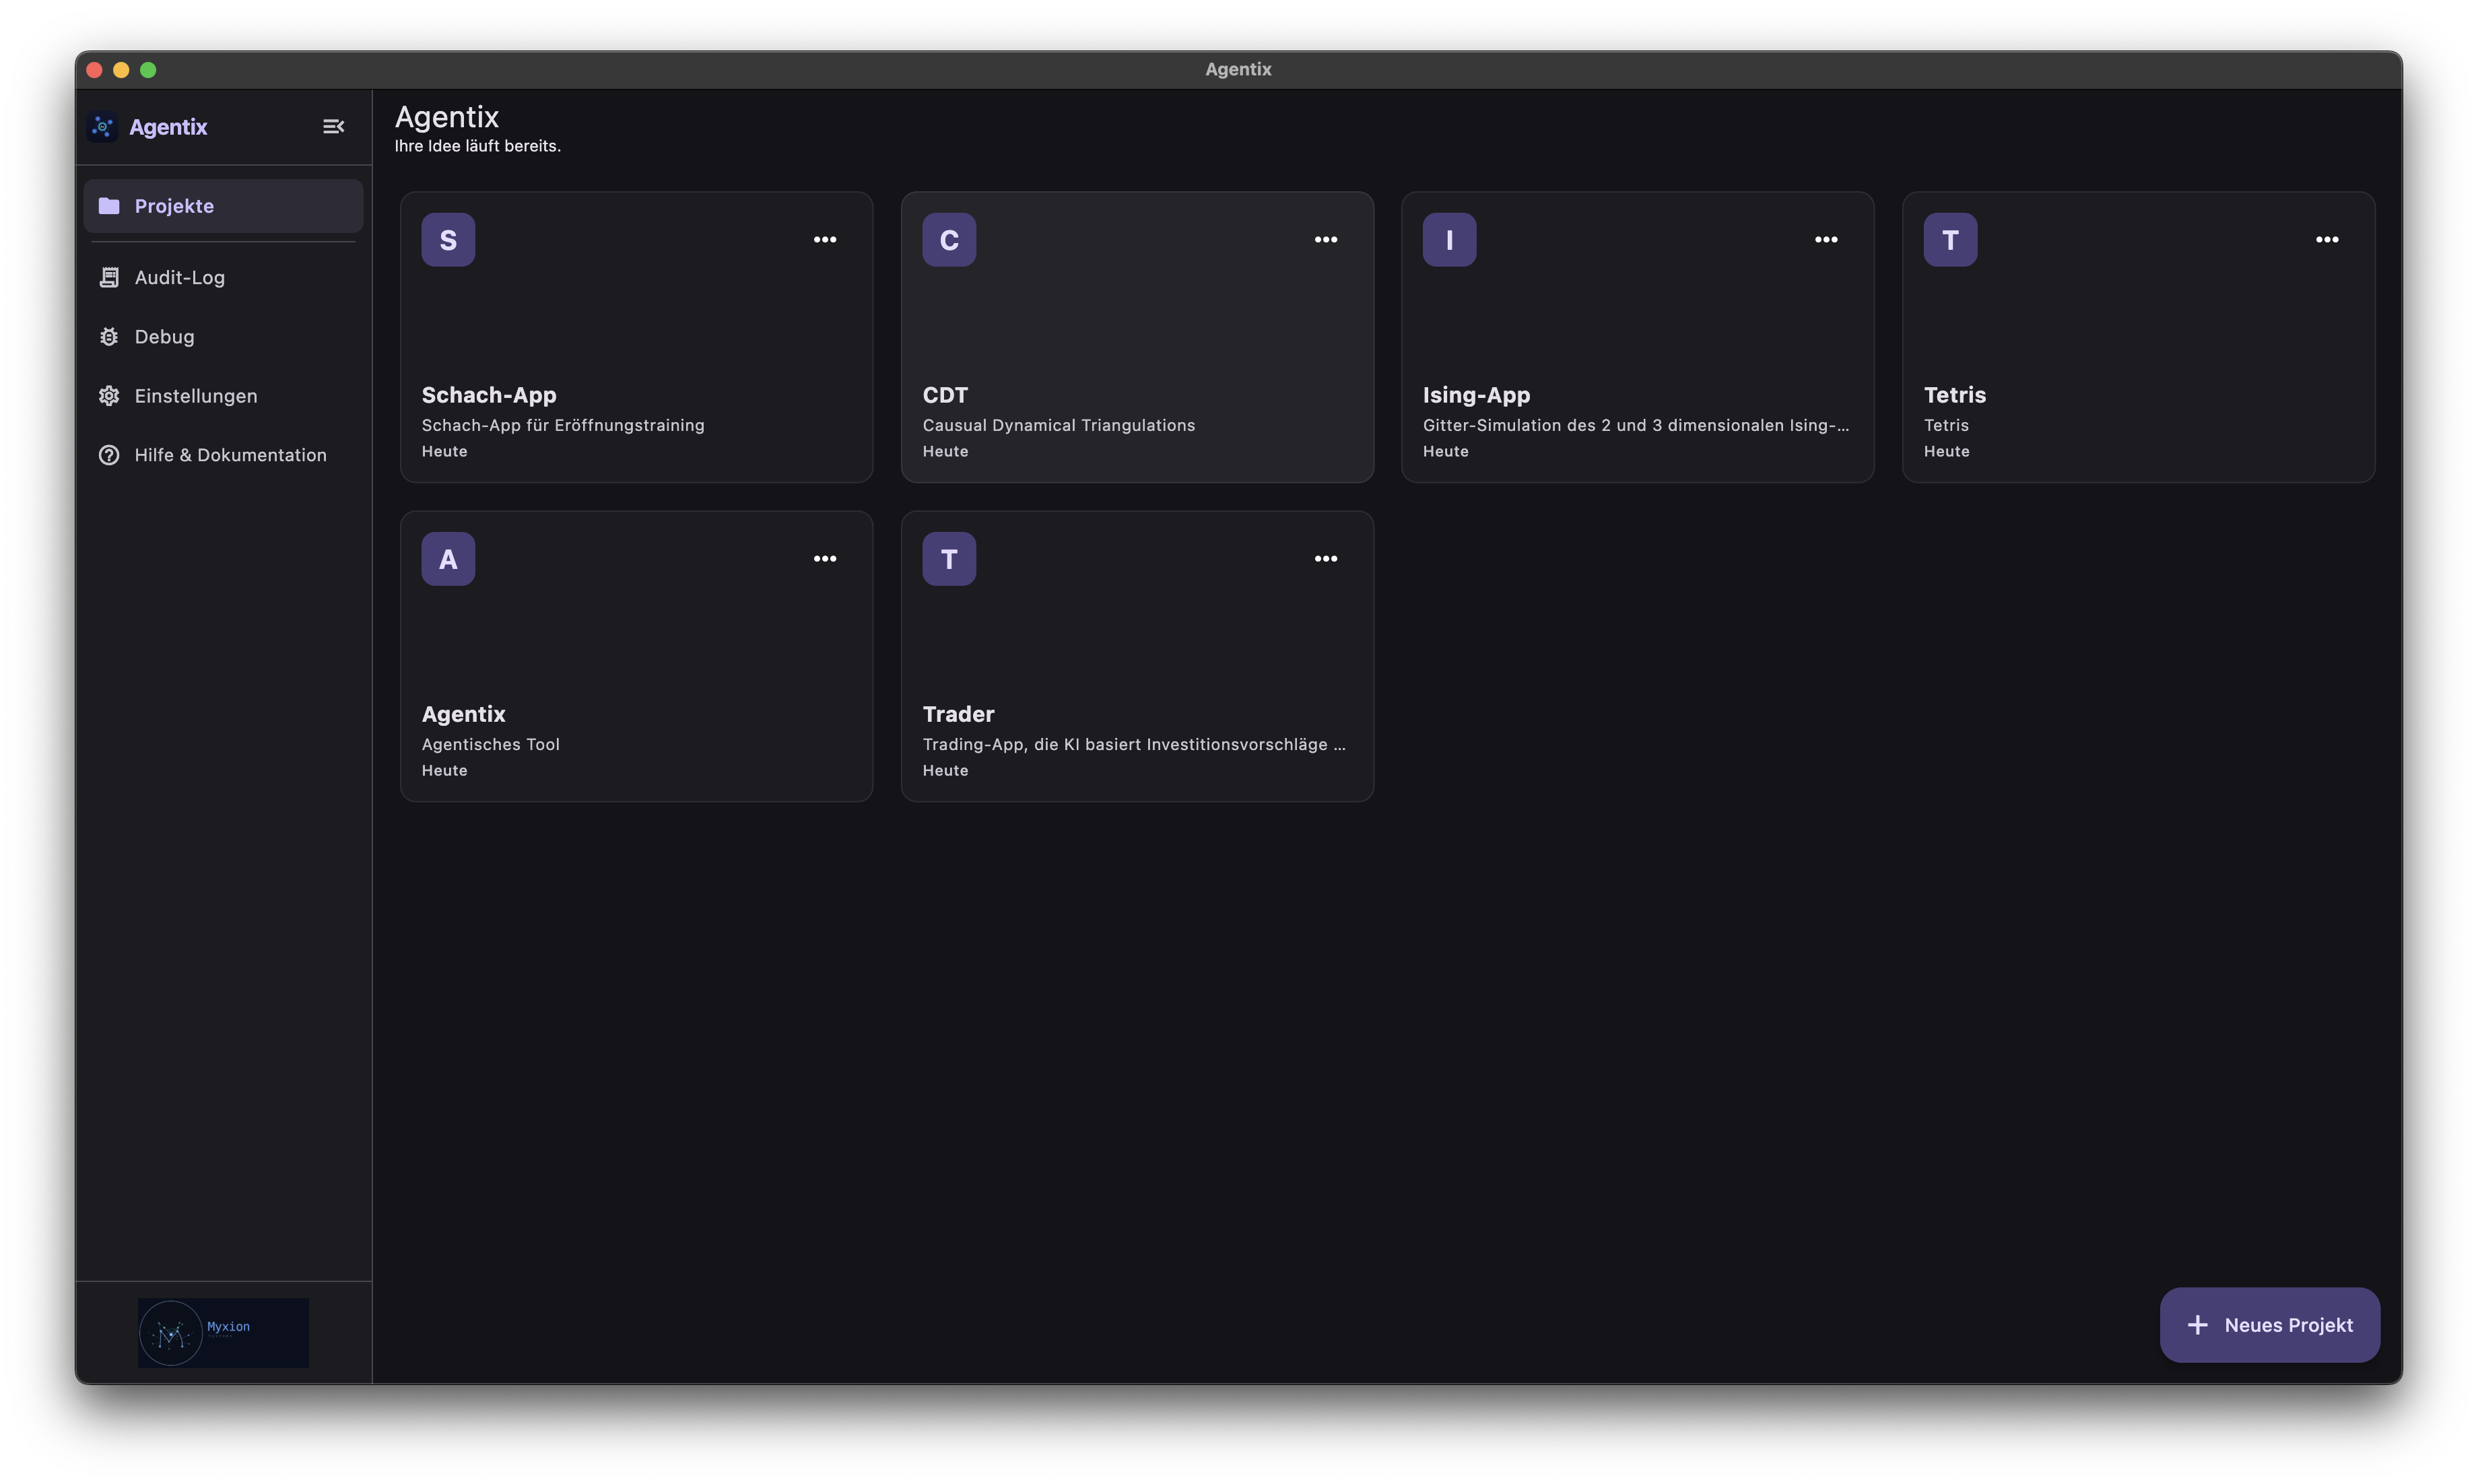Create a project with Neues Projekt button
Viewport: 2478px width, 1484px height.
point(2269,1325)
